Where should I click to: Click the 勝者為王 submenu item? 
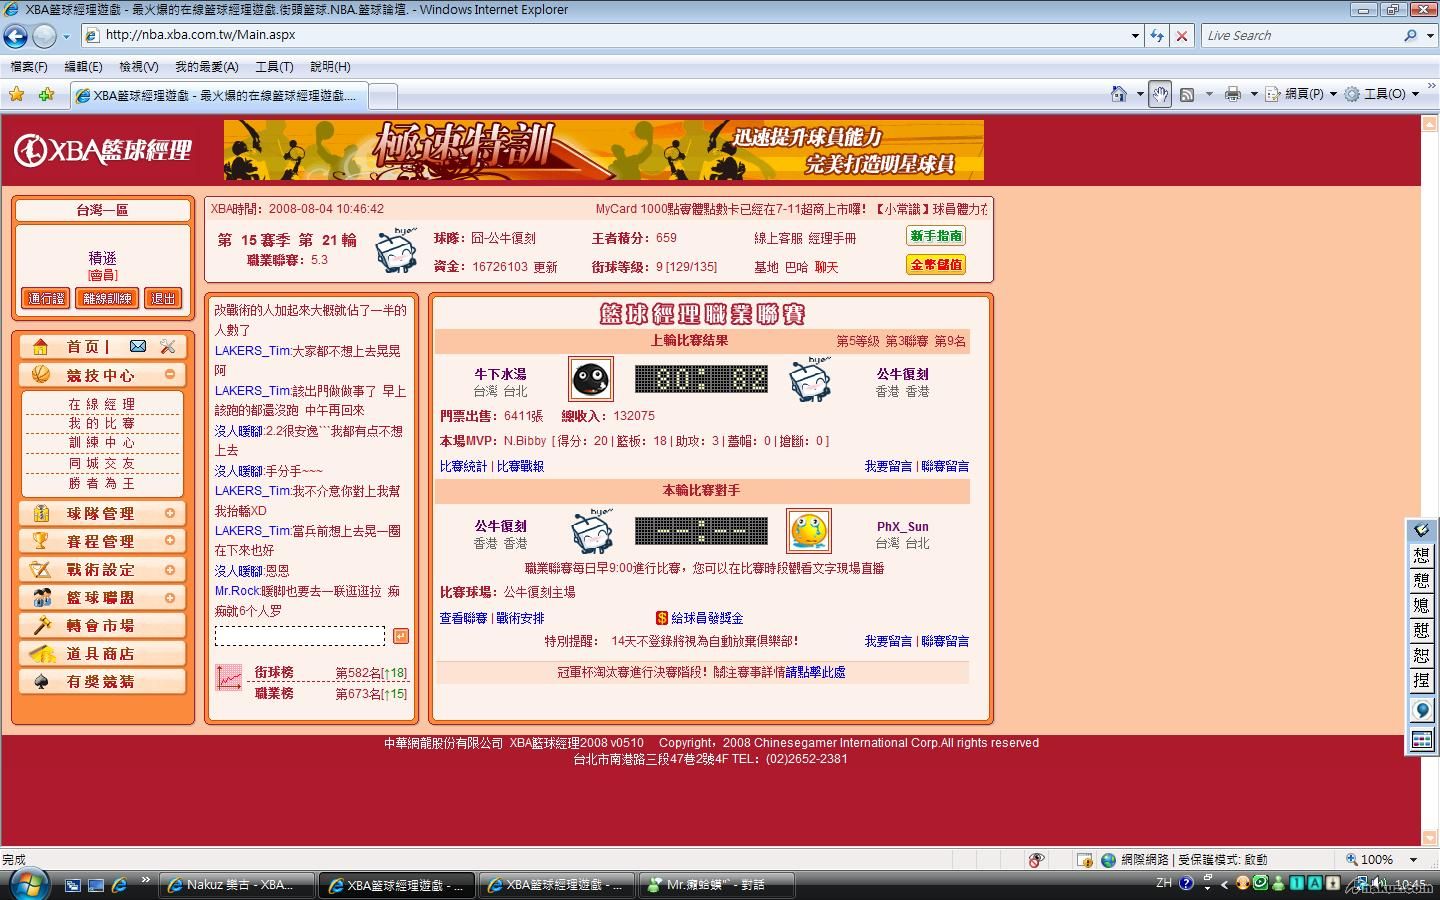(102, 483)
